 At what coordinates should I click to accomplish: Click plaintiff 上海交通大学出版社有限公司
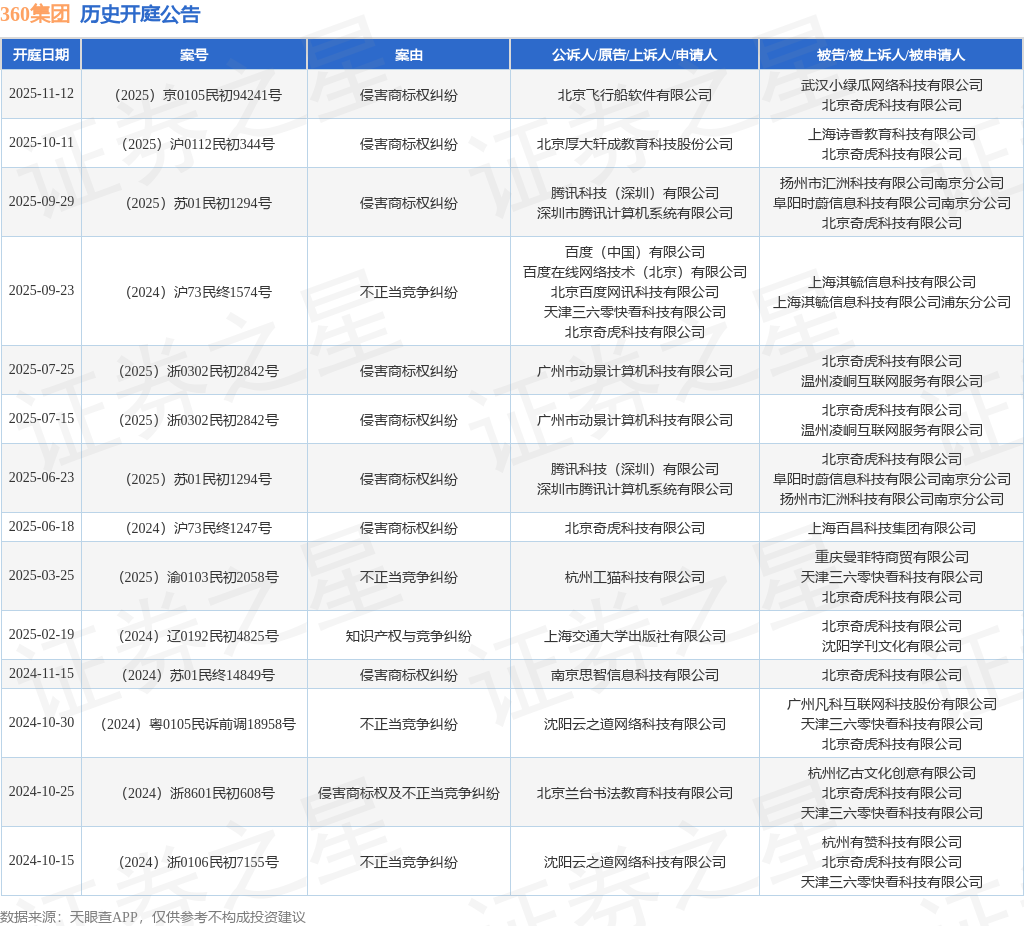point(635,636)
